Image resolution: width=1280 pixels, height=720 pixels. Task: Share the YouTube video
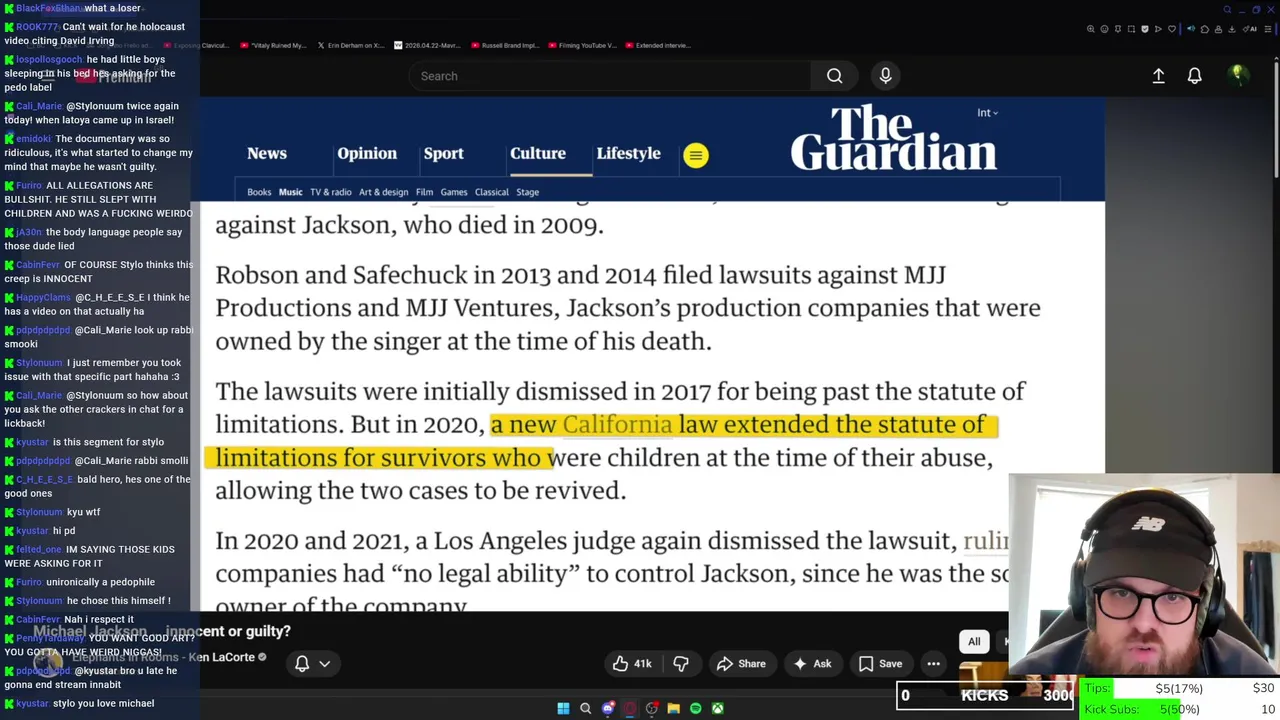741,664
